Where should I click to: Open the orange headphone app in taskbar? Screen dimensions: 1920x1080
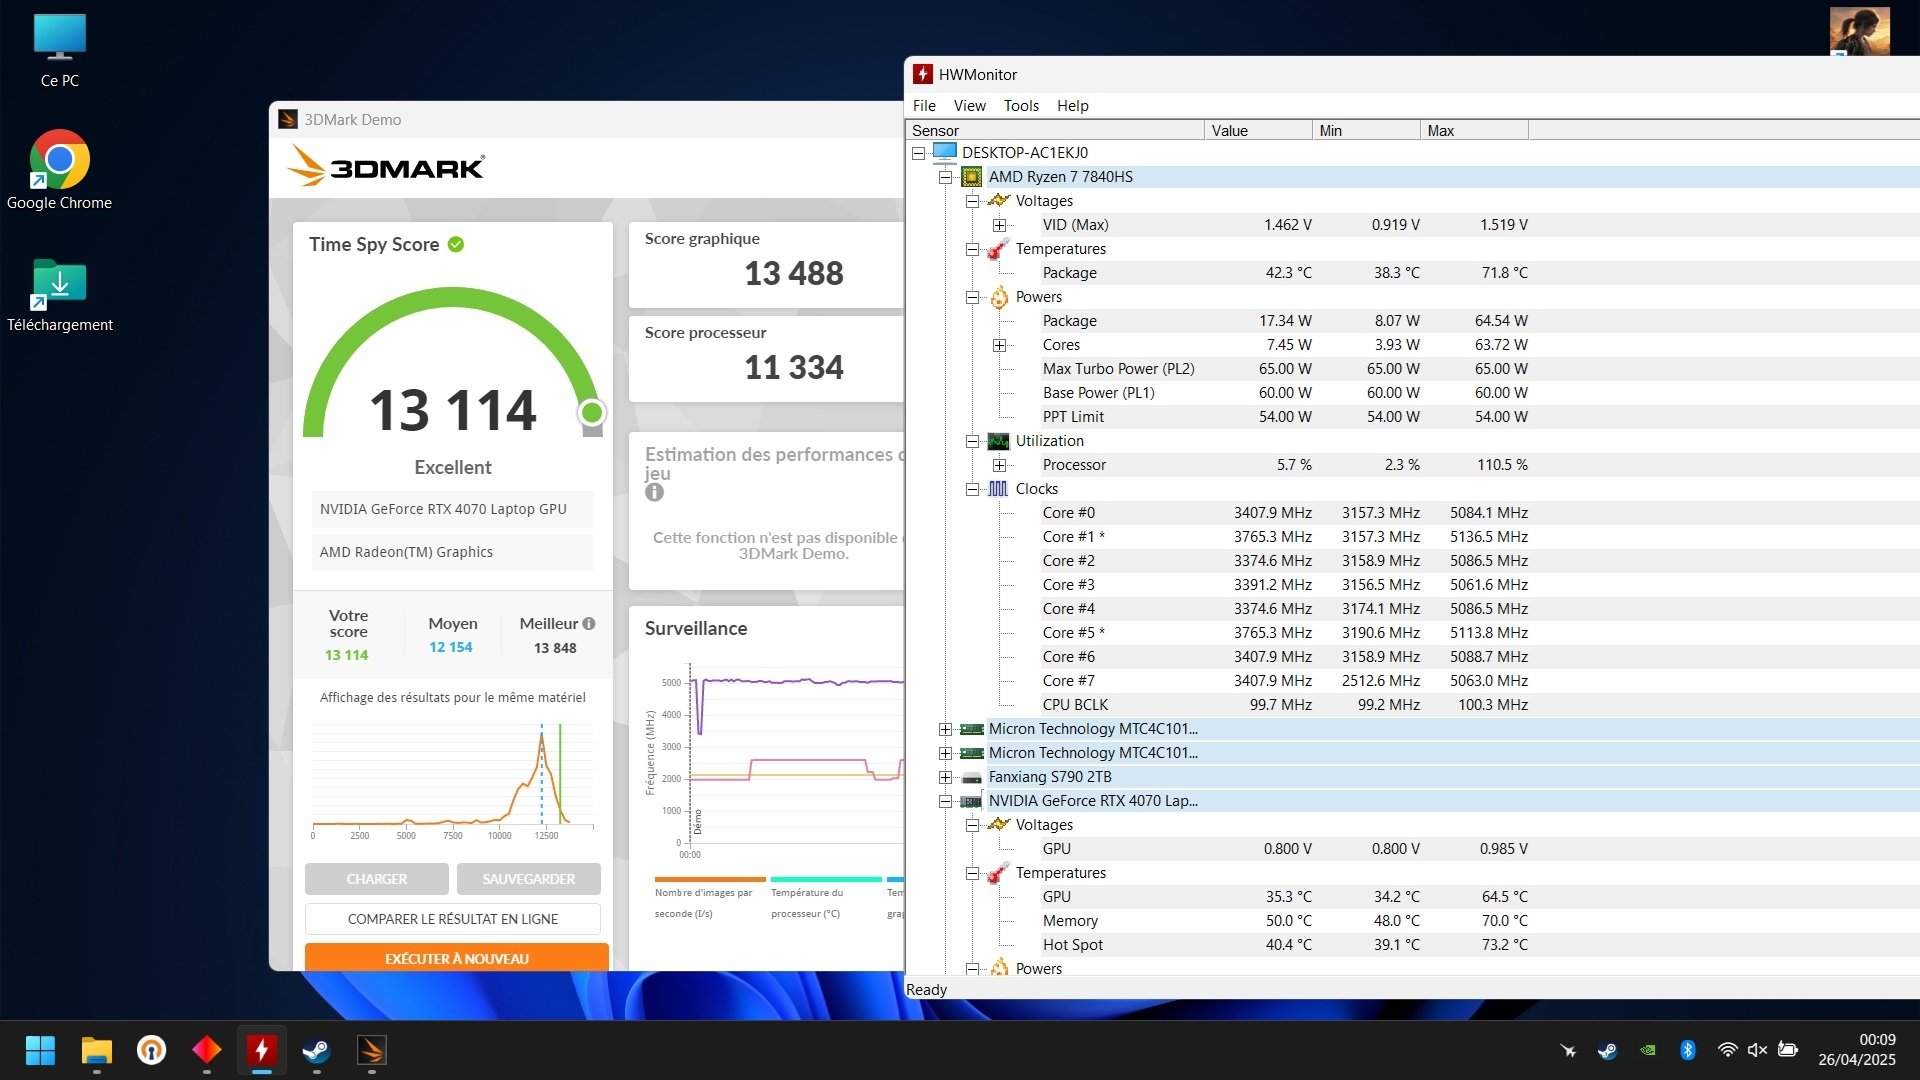point(152,1050)
